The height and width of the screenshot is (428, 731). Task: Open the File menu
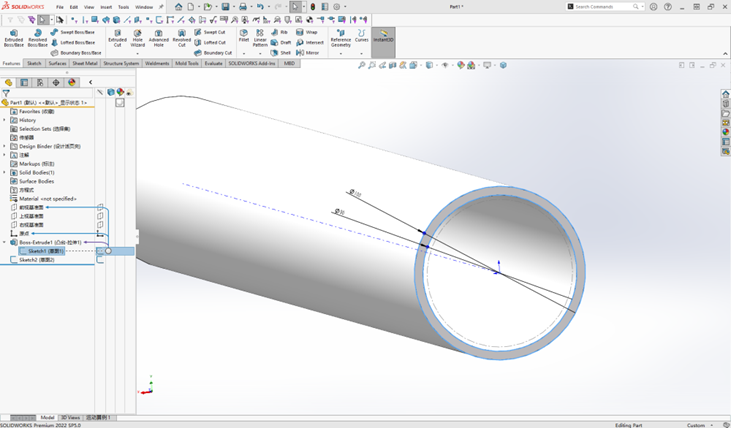pos(60,7)
